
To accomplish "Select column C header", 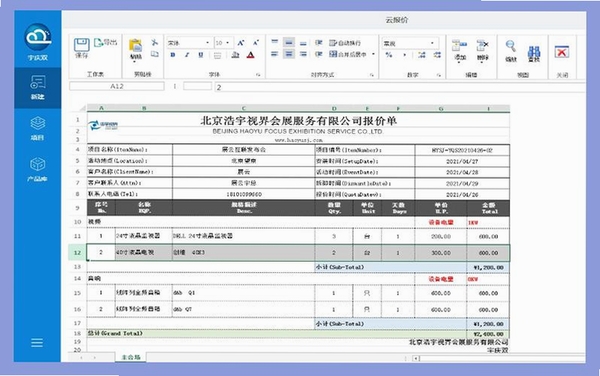I will (x=243, y=108).
